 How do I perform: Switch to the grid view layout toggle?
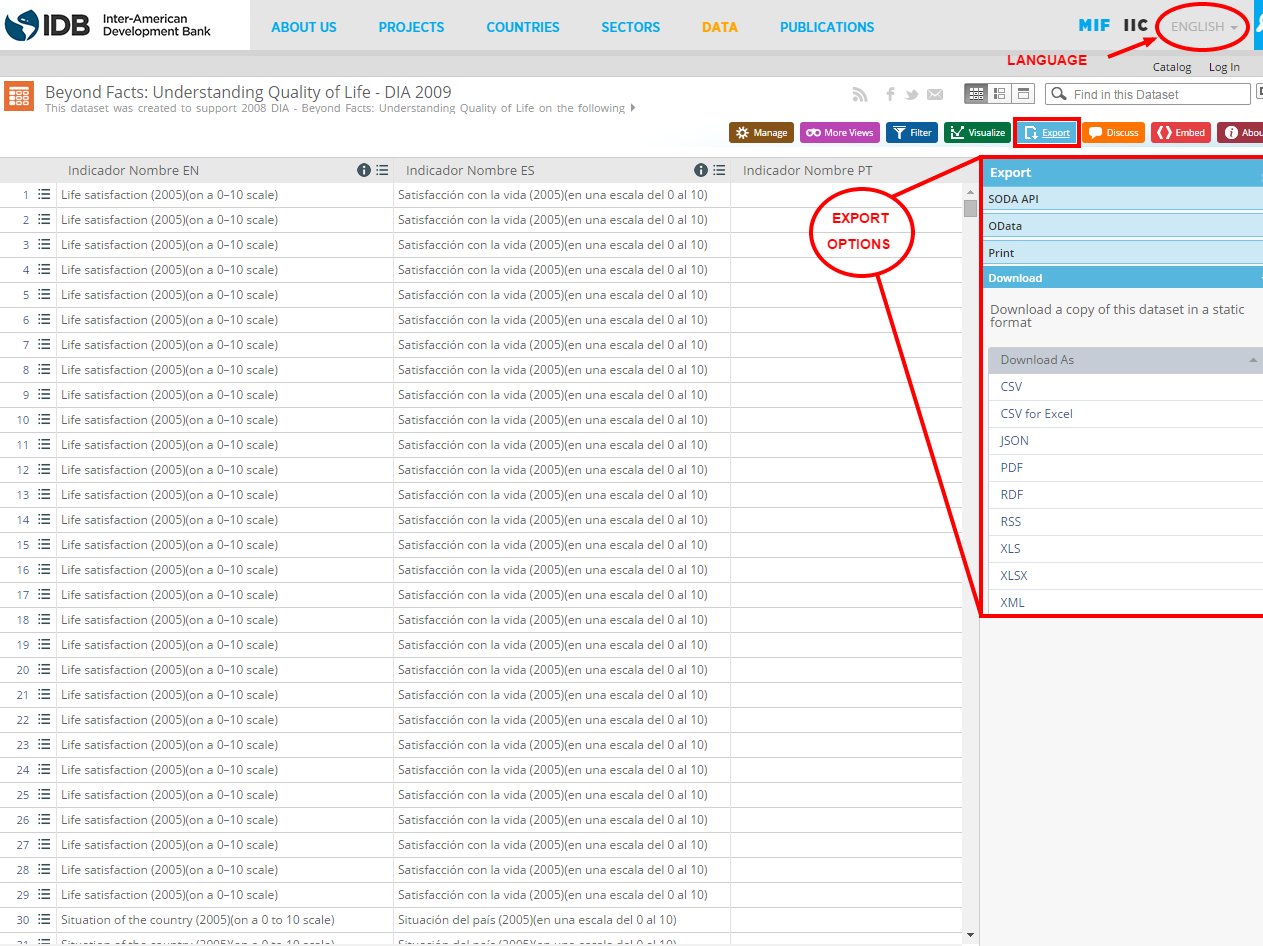point(976,93)
